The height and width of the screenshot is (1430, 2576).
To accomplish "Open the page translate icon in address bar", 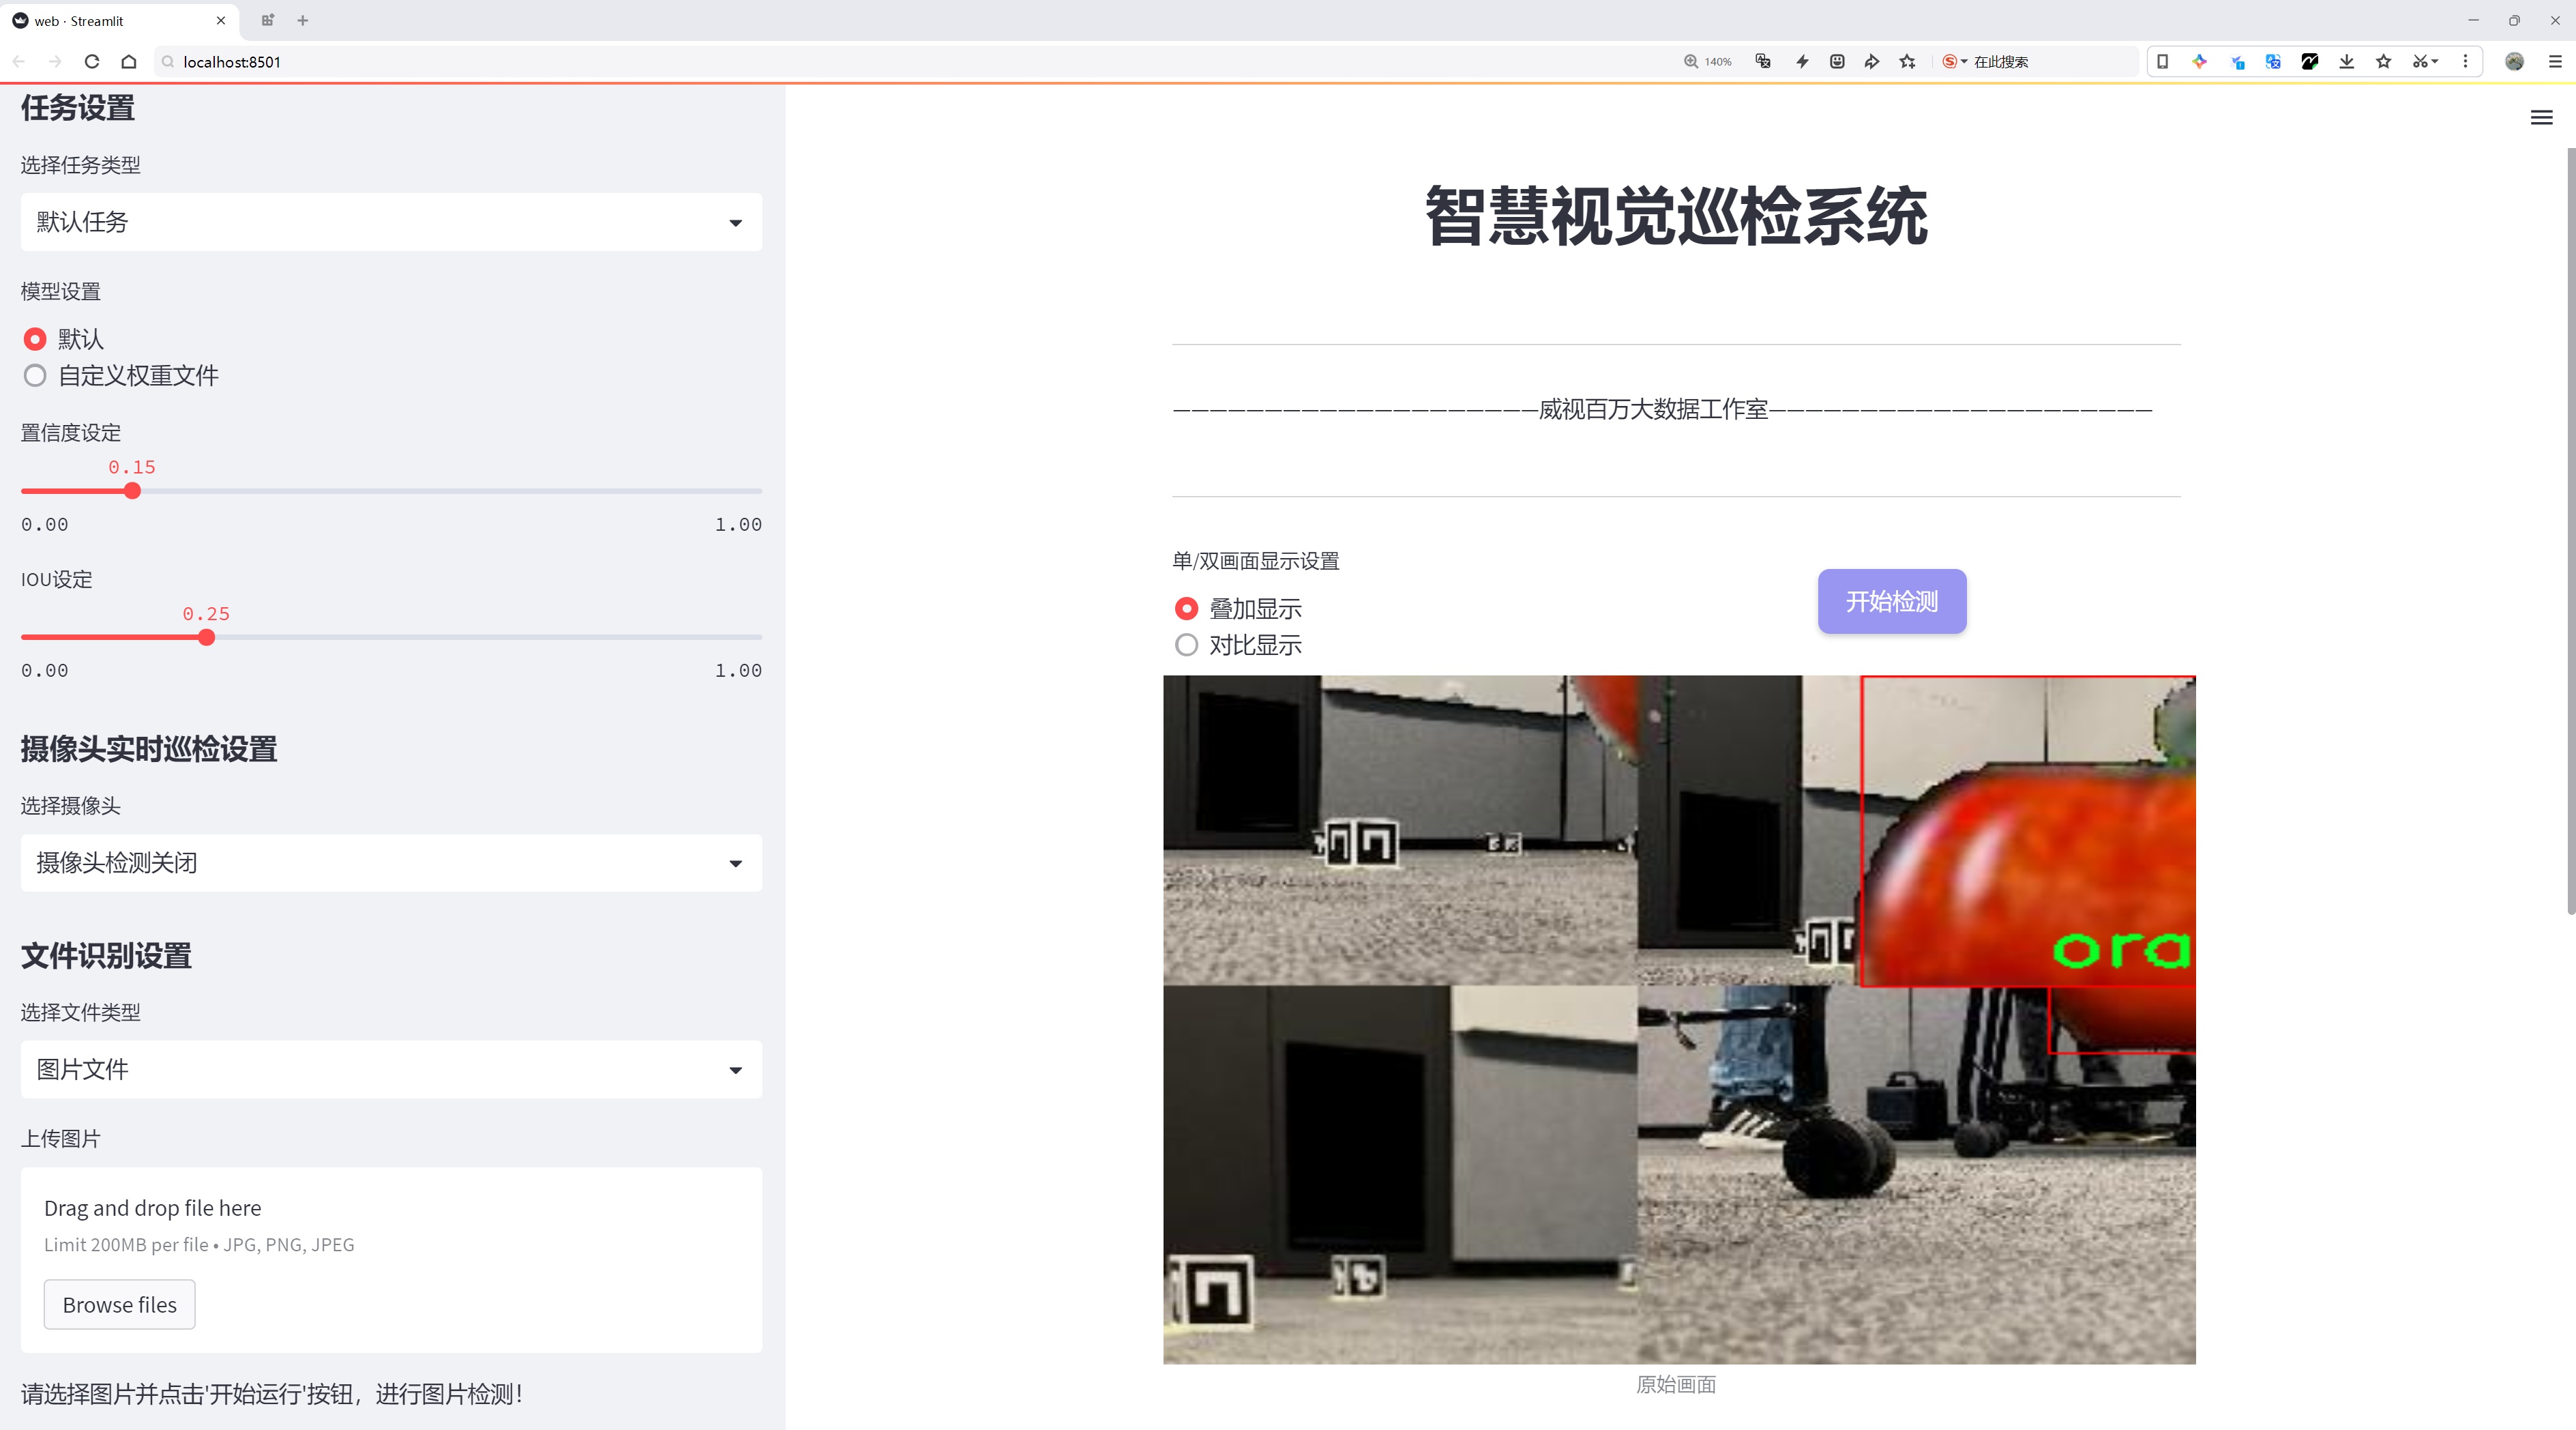I will (1763, 61).
